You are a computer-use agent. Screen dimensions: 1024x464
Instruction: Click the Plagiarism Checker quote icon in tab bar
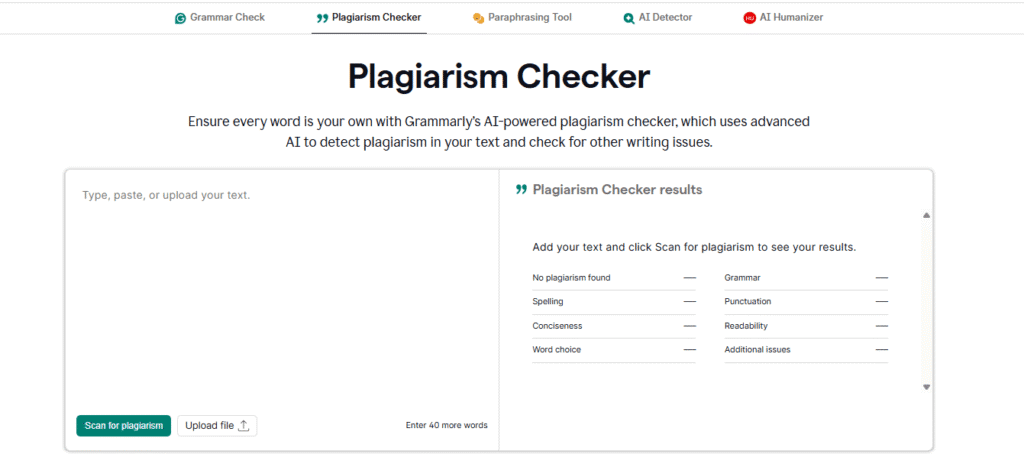point(322,18)
